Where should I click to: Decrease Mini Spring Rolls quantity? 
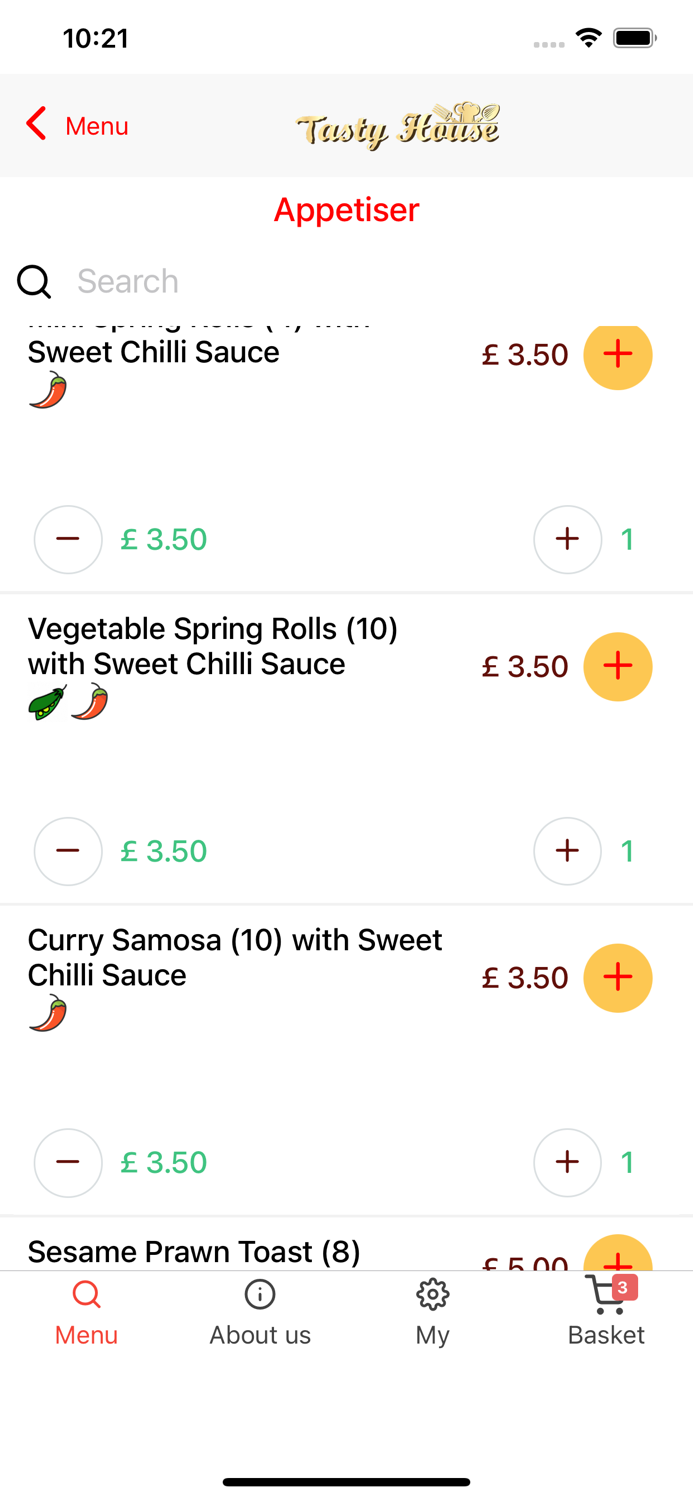pyautogui.click(x=68, y=539)
